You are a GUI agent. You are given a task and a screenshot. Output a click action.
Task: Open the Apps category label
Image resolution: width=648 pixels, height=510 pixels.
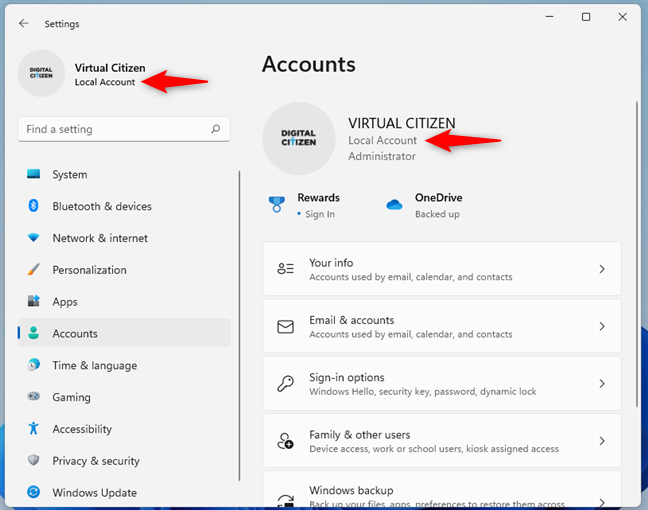(x=64, y=302)
